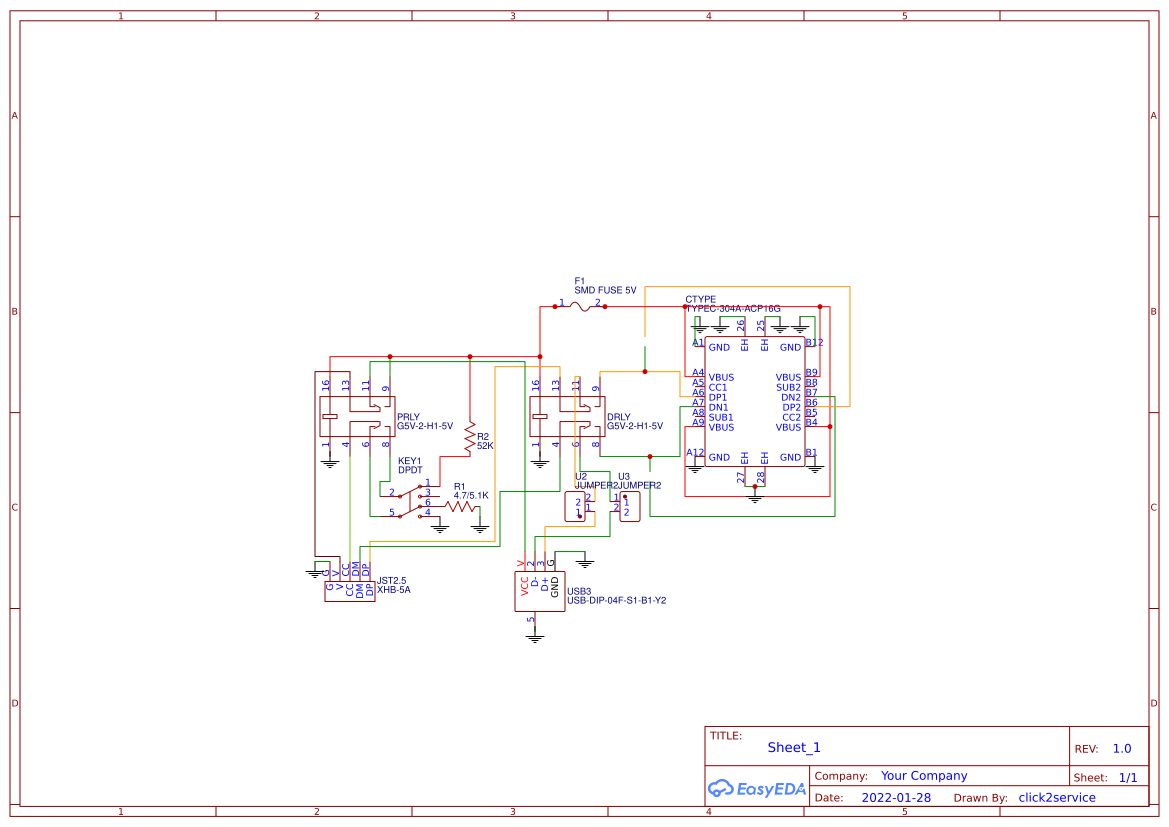This screenshot has height=827, width=1169.
Task: Click the Sheet_1 title text
Action: tap(793, 747)
